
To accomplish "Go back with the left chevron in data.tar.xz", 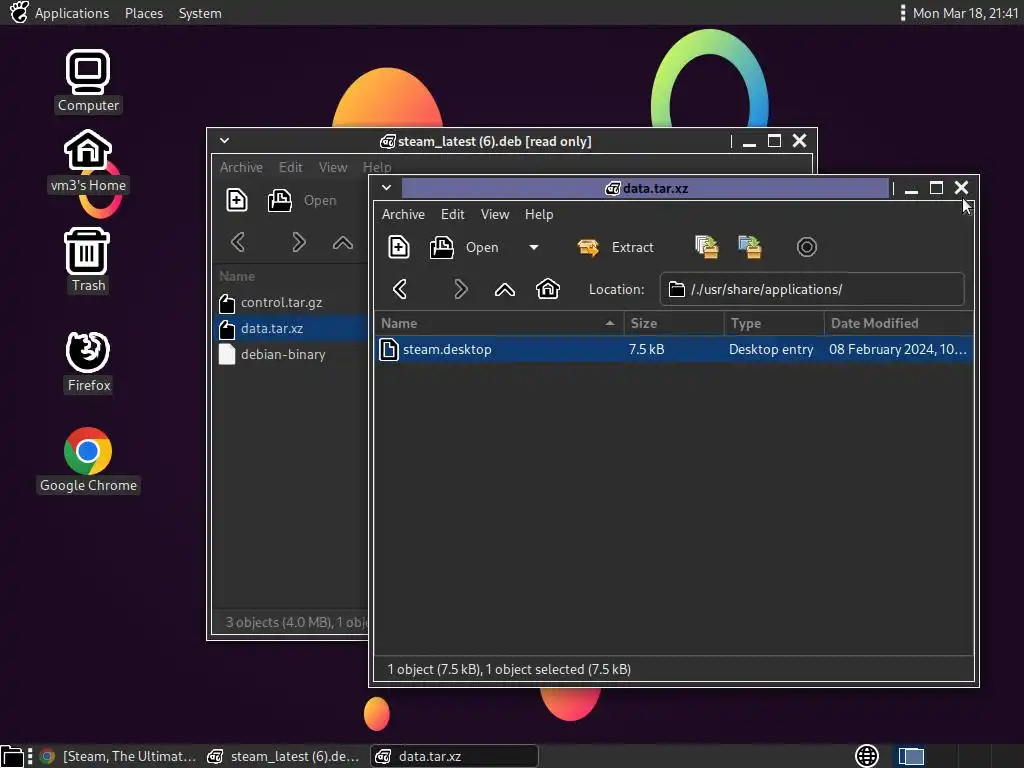I will point(400,289).
